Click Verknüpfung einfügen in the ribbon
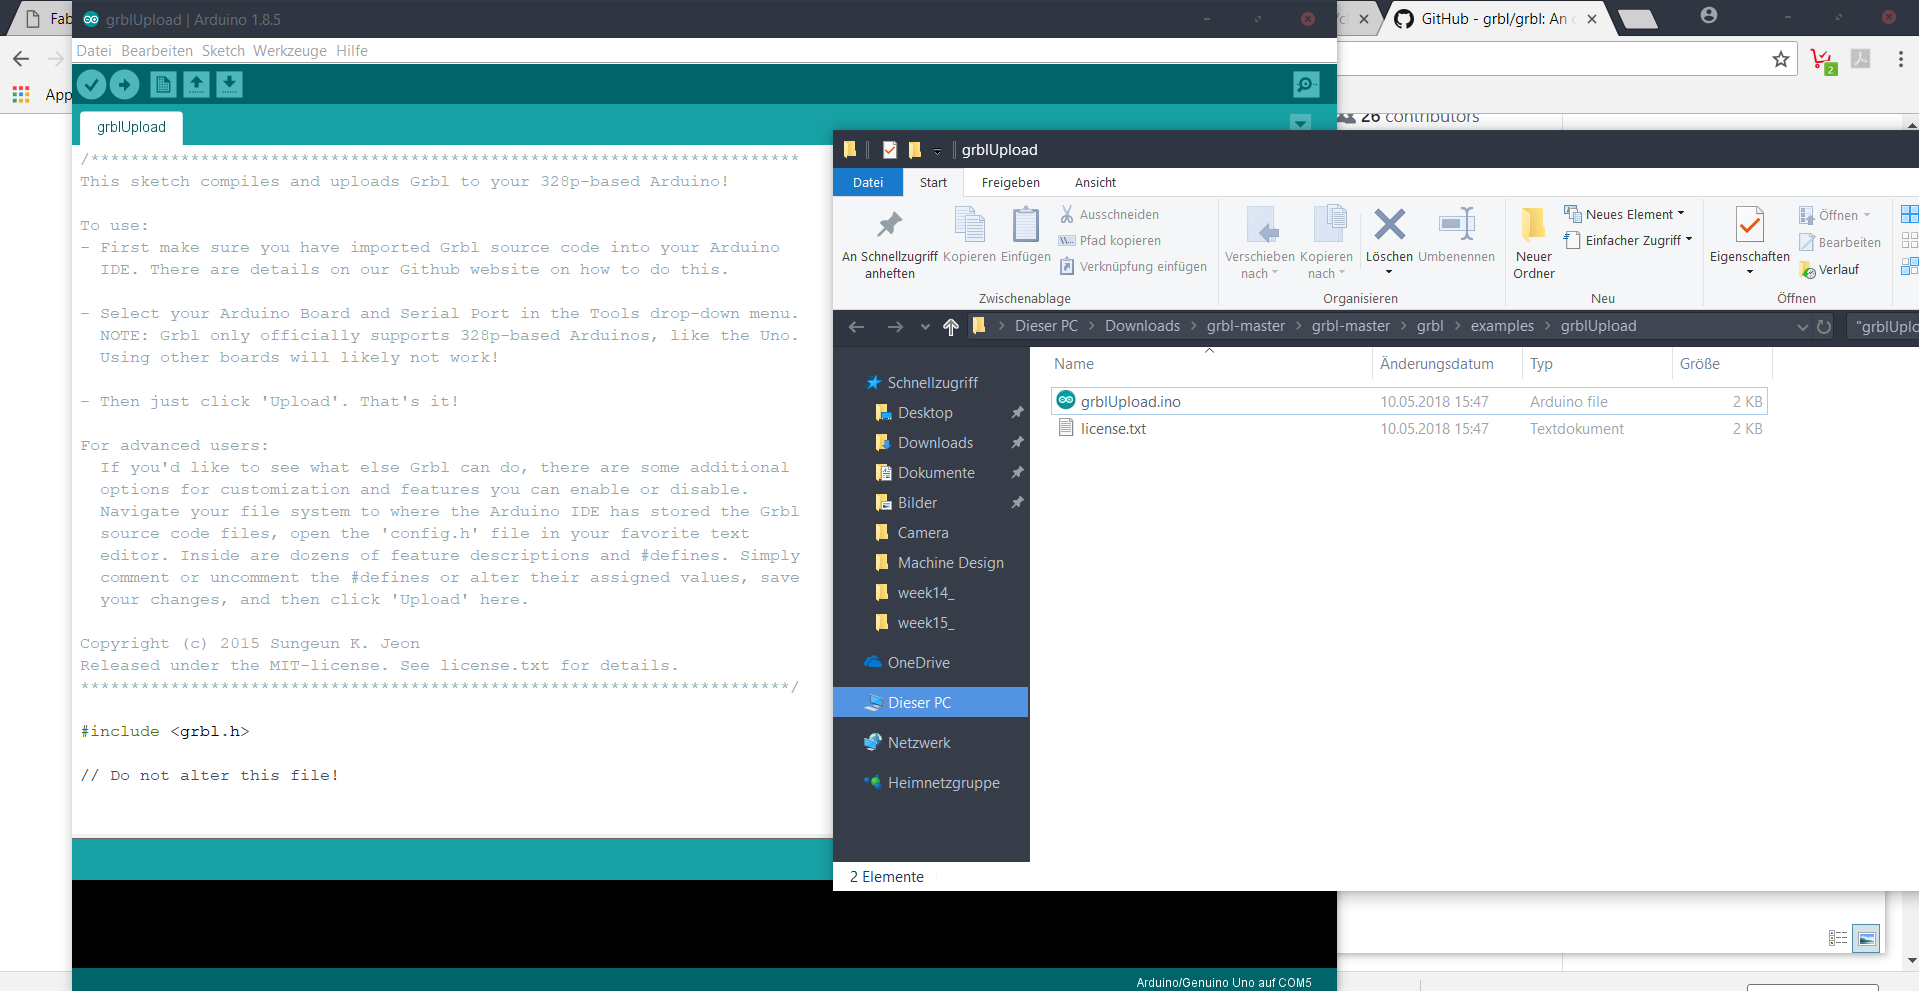This screenshot has width=1919, height=991. [x=1133, y=267]
